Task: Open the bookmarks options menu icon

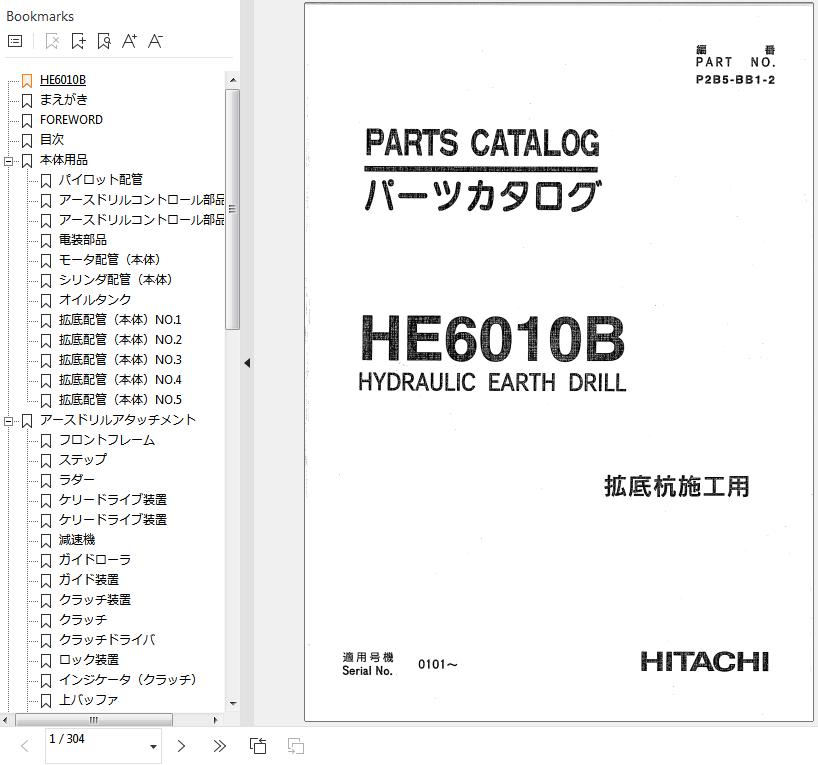Action: pyautogui.click(x=15, y=41)
